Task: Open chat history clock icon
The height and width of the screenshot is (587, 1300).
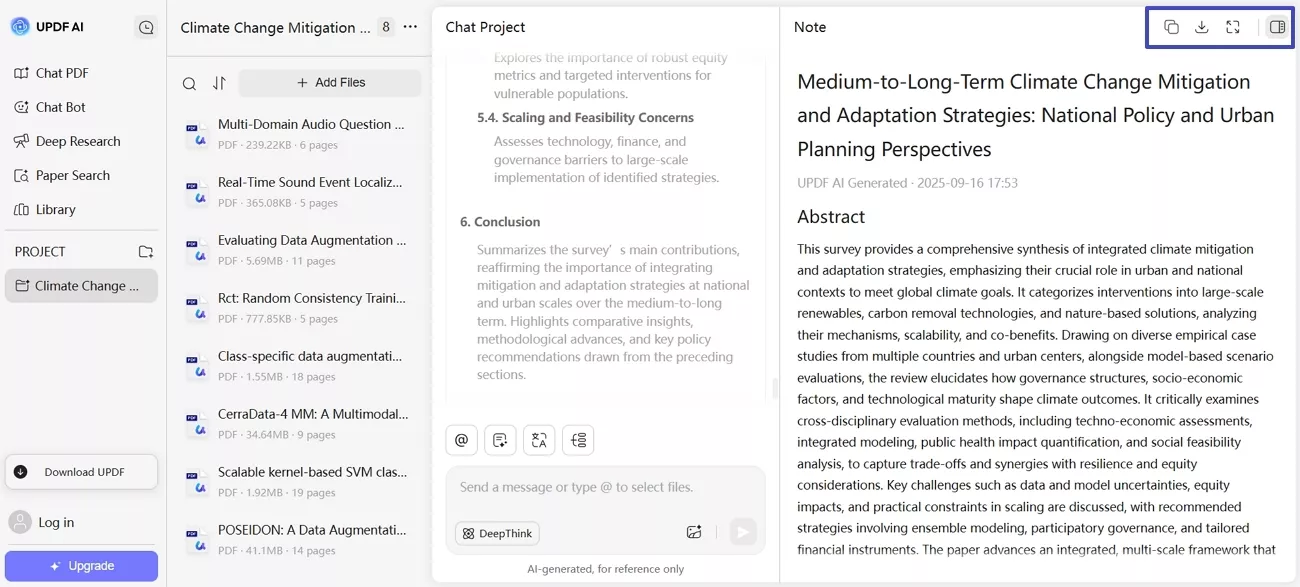Action: (x=146, y=28)
